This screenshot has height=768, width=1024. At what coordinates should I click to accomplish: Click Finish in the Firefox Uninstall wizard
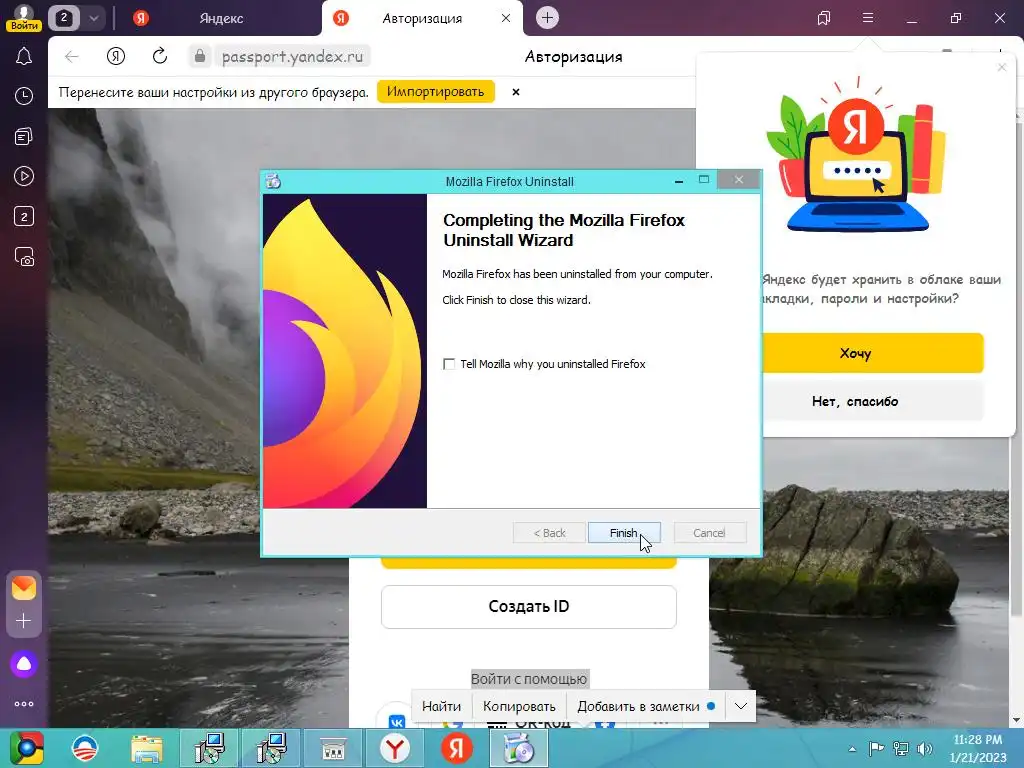[x=624, y=533]
